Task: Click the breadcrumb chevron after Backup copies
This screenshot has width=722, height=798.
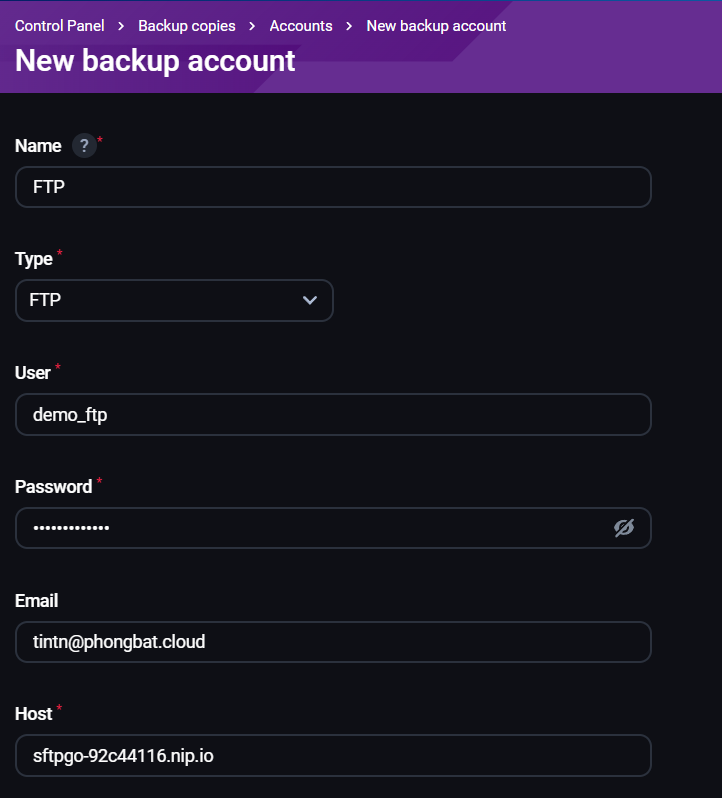Action: click(x=253, y=26)
